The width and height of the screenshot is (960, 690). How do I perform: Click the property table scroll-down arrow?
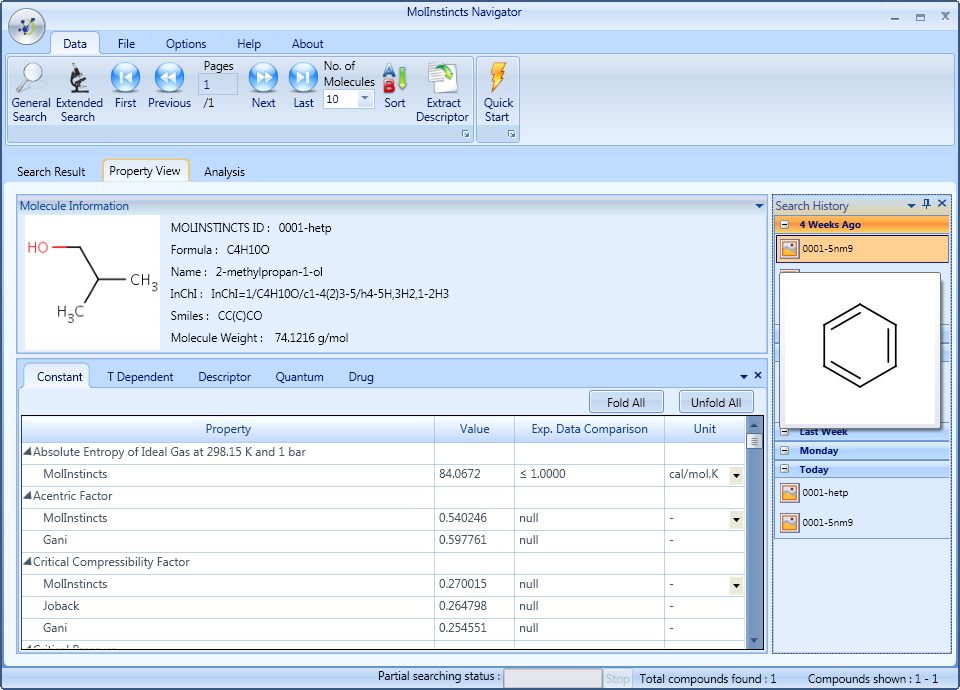click(x=754, y=640)
